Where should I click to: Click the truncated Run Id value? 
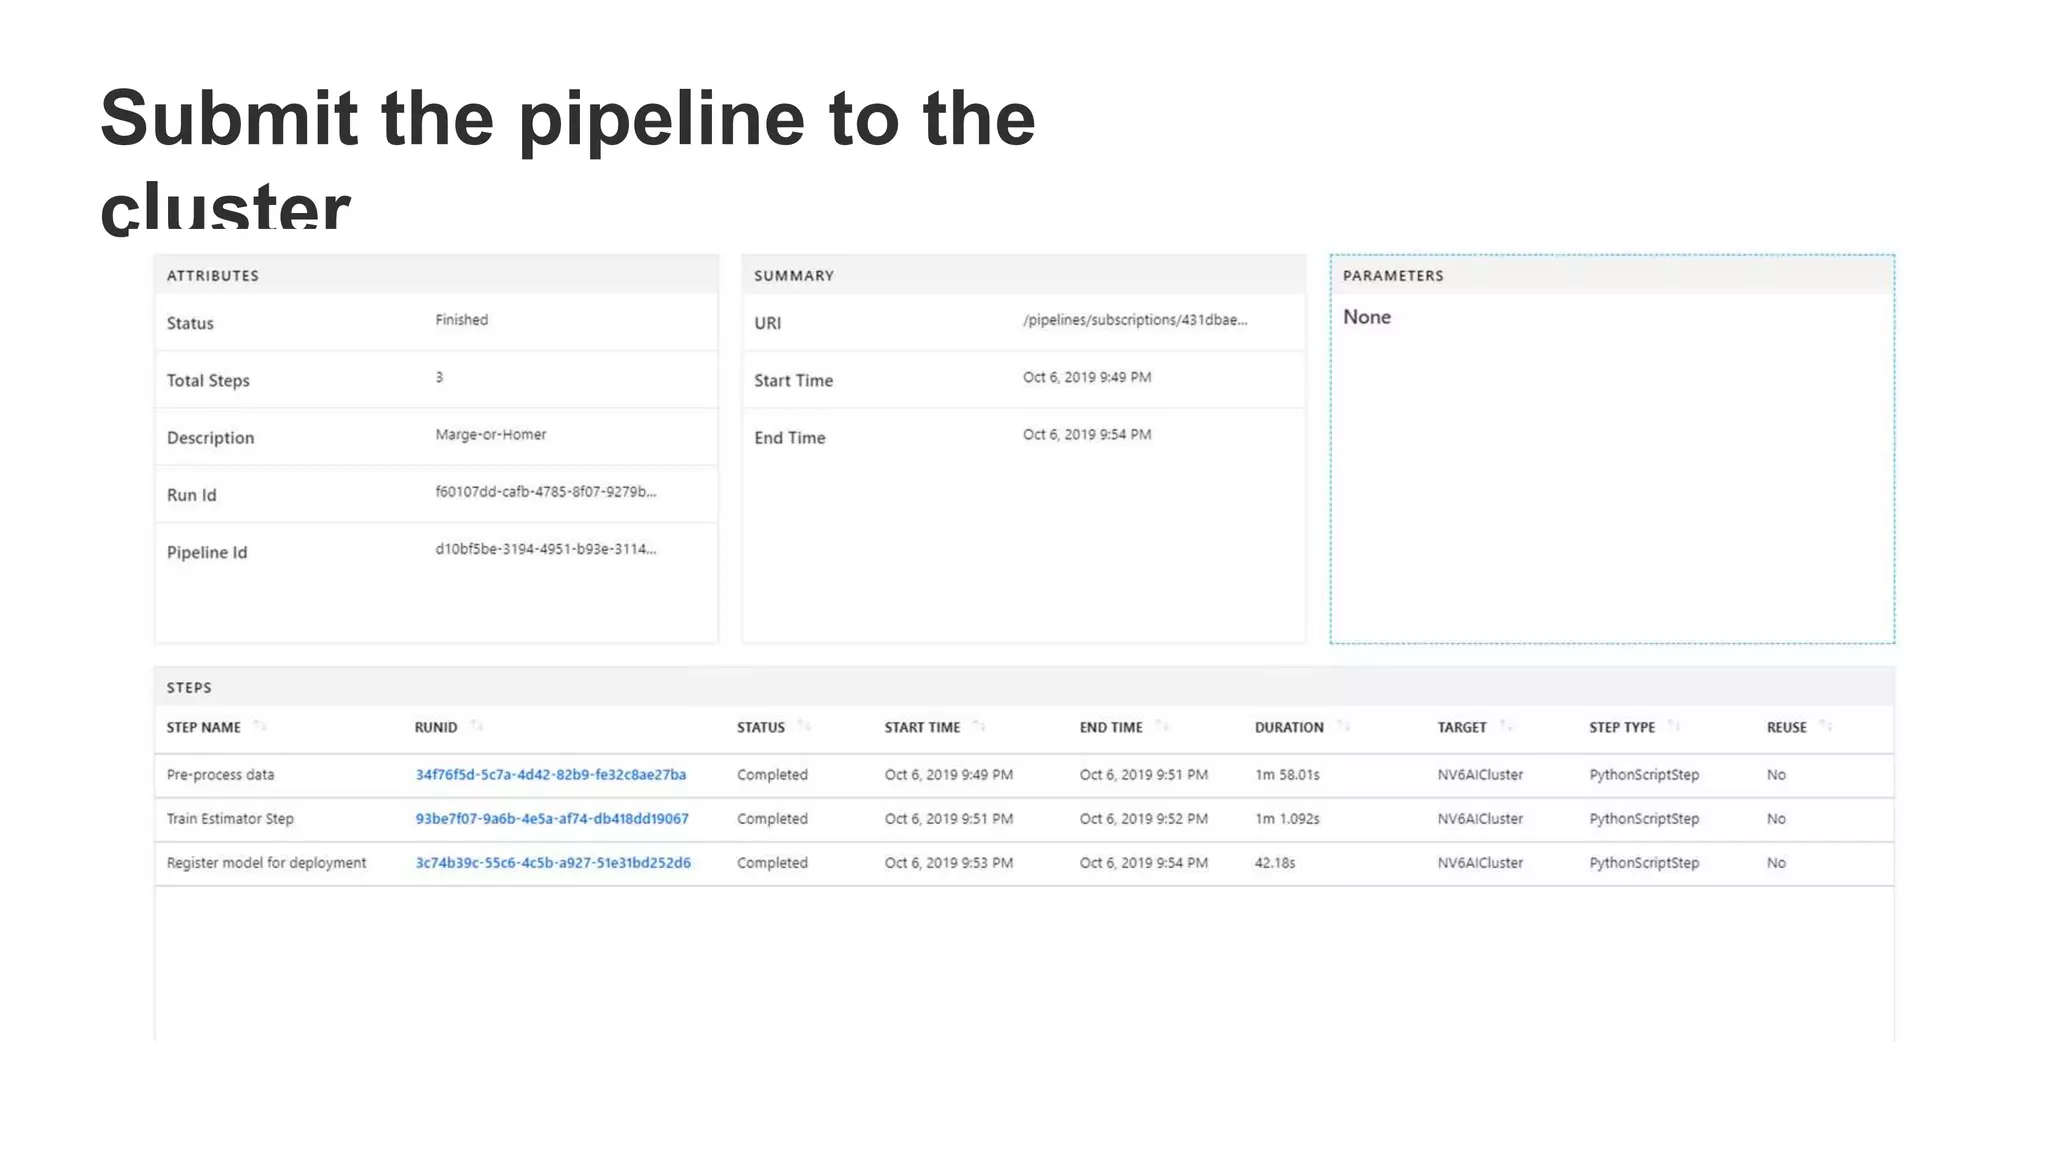point(545,492)
